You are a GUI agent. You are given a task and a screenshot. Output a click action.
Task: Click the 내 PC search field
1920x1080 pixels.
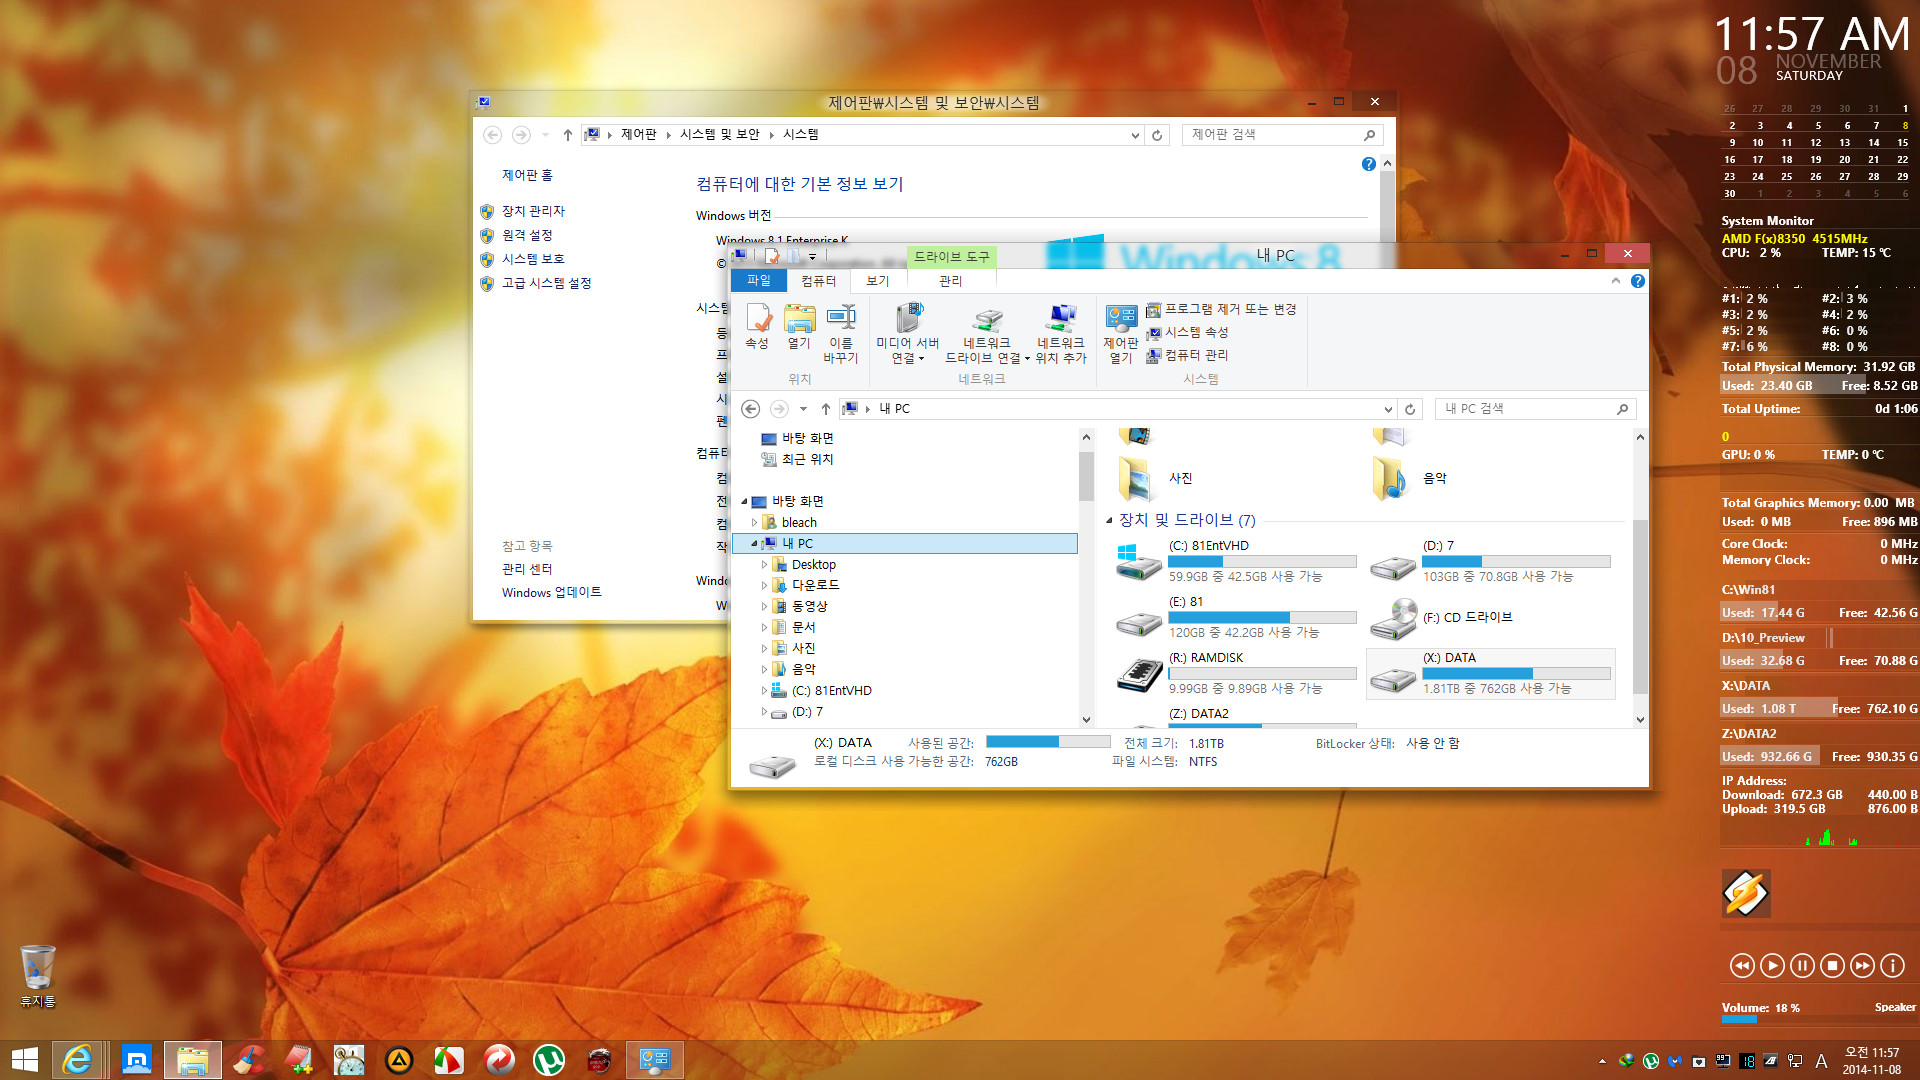tap(1535, 409)
